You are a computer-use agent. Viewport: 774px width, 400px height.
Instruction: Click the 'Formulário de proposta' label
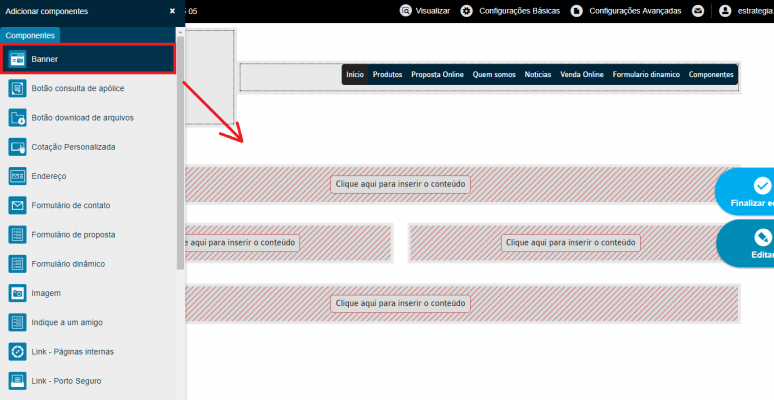[x=73, y=235]
